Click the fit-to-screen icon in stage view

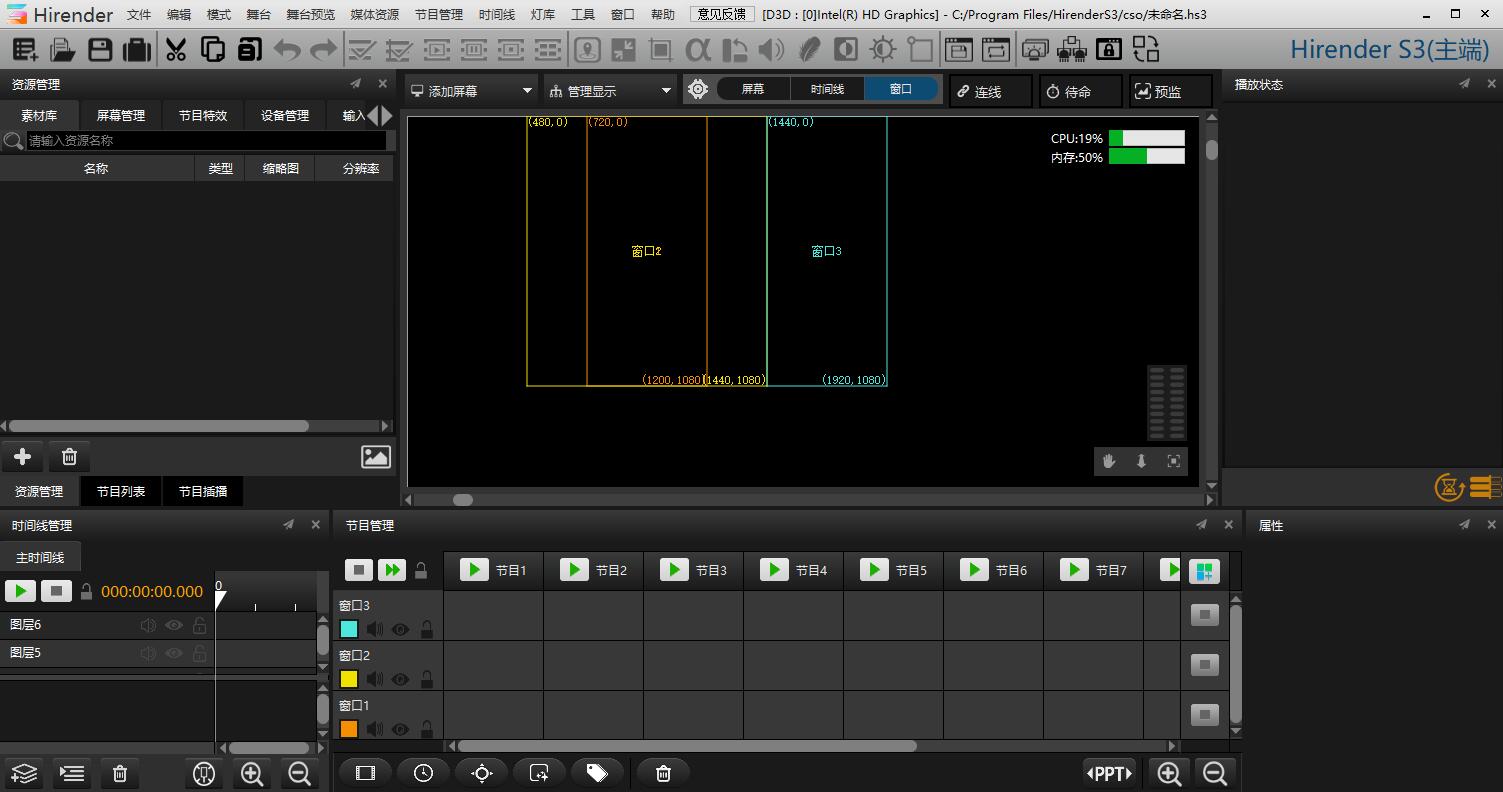(1174, 461)
